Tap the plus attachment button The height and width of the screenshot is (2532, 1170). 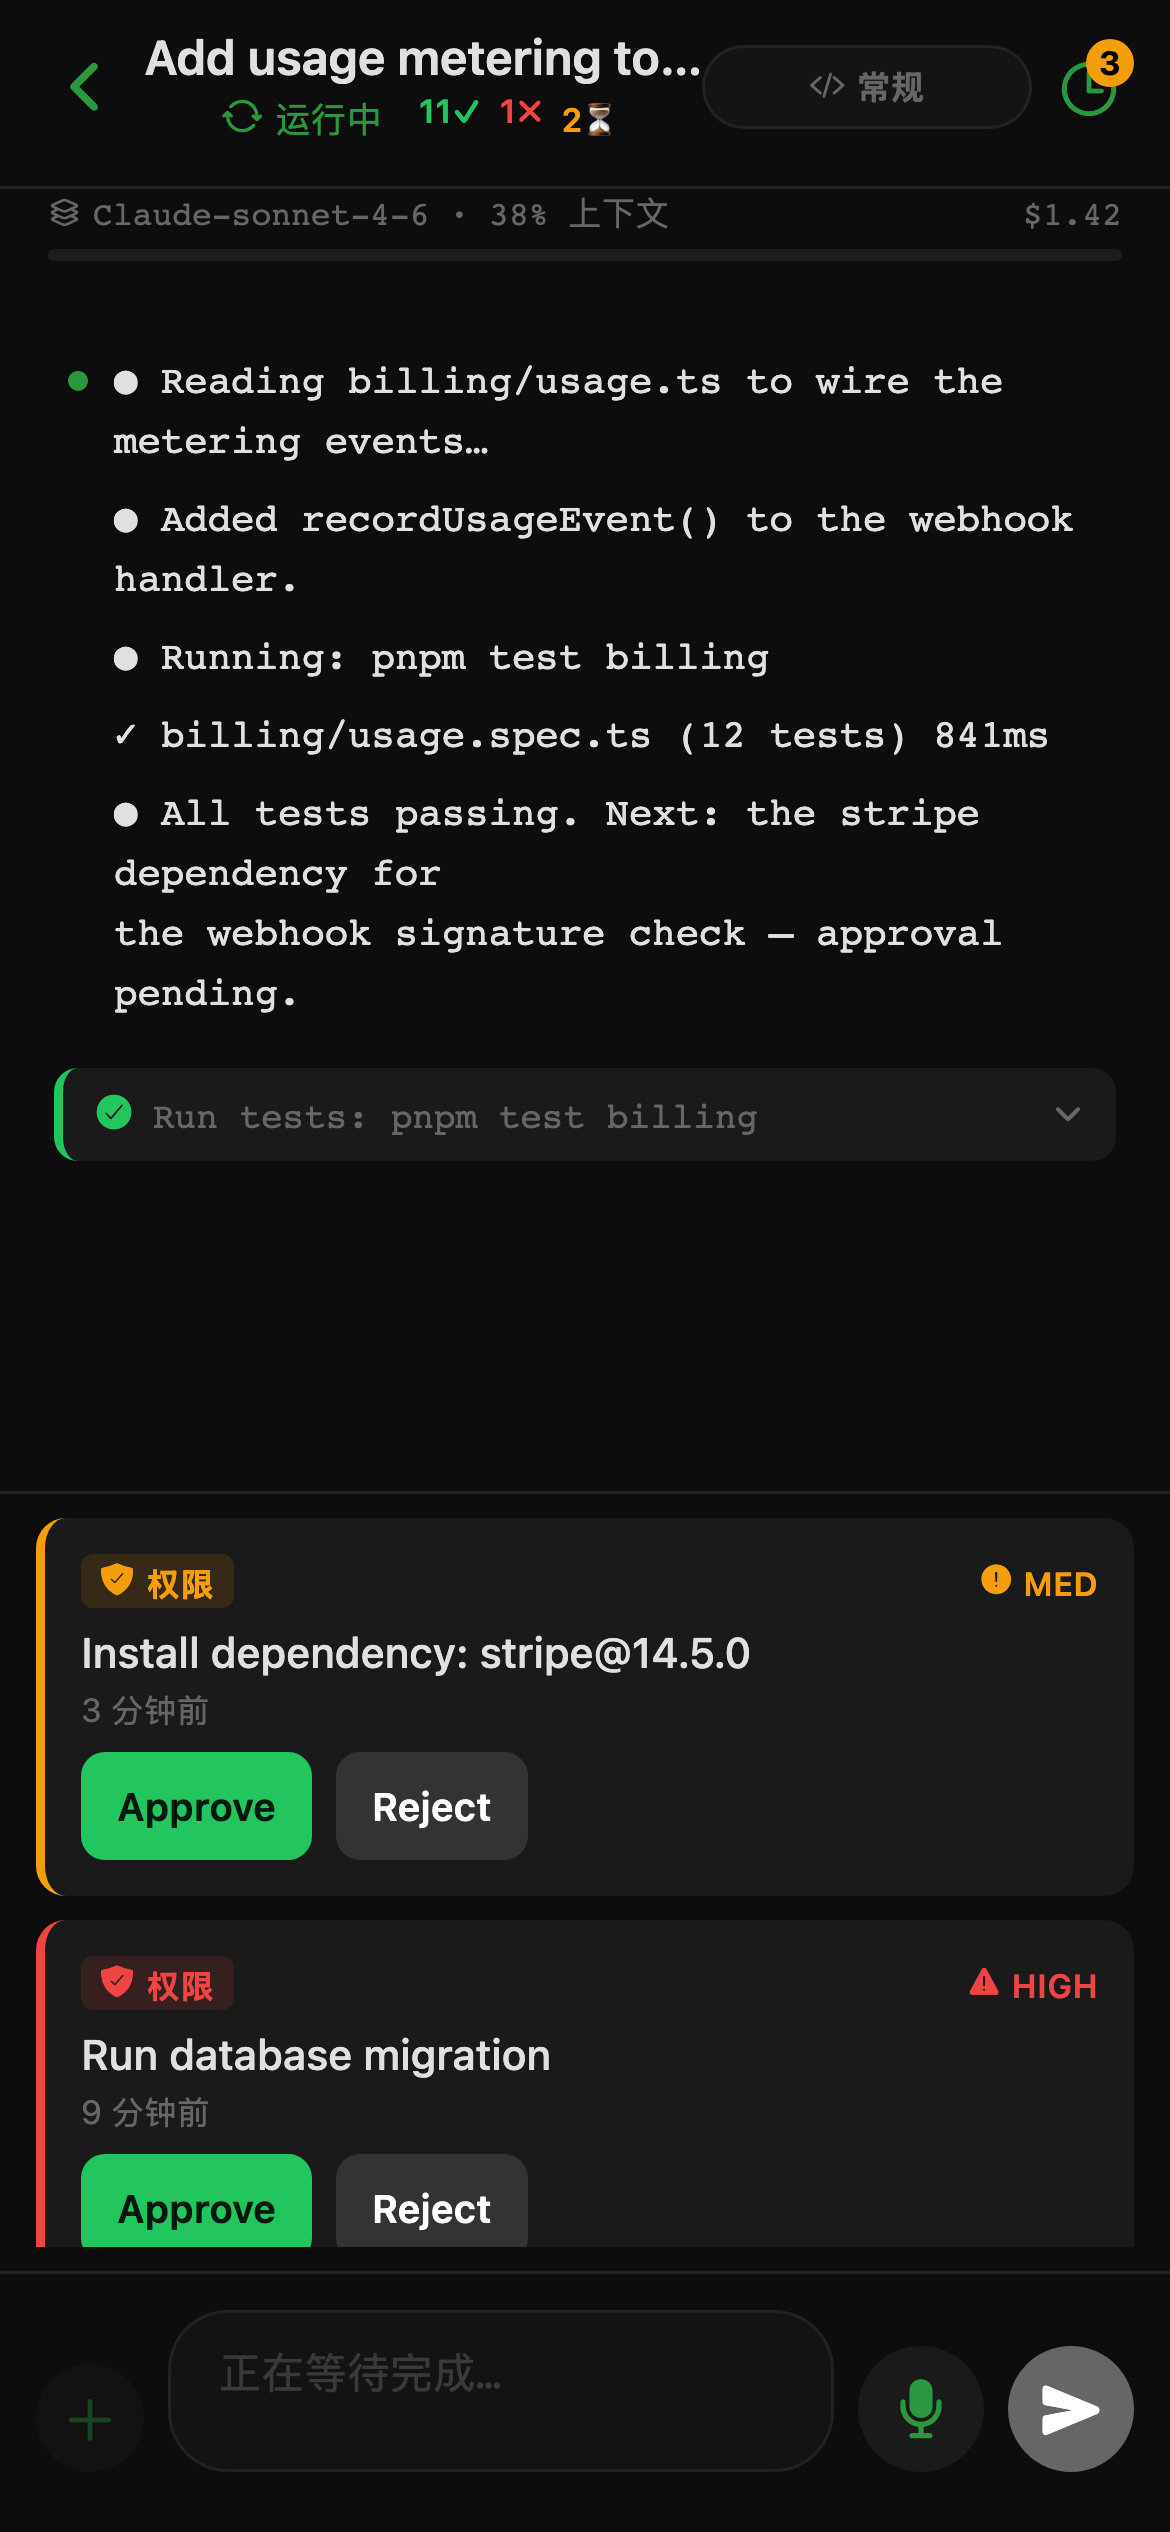point(90,2419)
